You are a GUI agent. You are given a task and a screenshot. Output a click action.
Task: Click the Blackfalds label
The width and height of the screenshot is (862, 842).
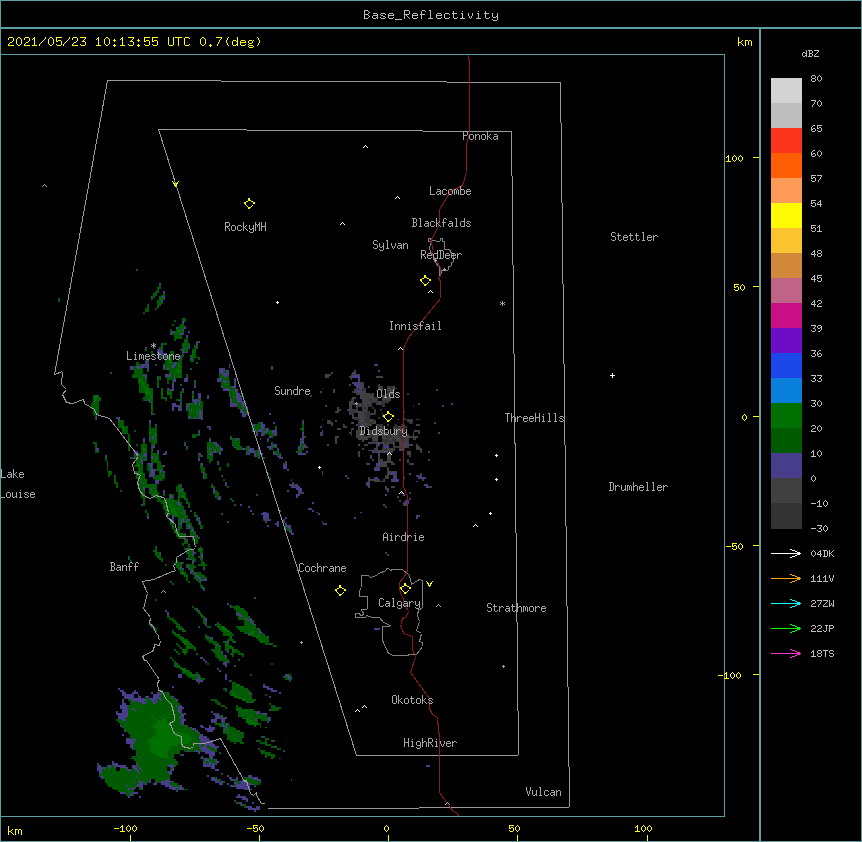441,223
